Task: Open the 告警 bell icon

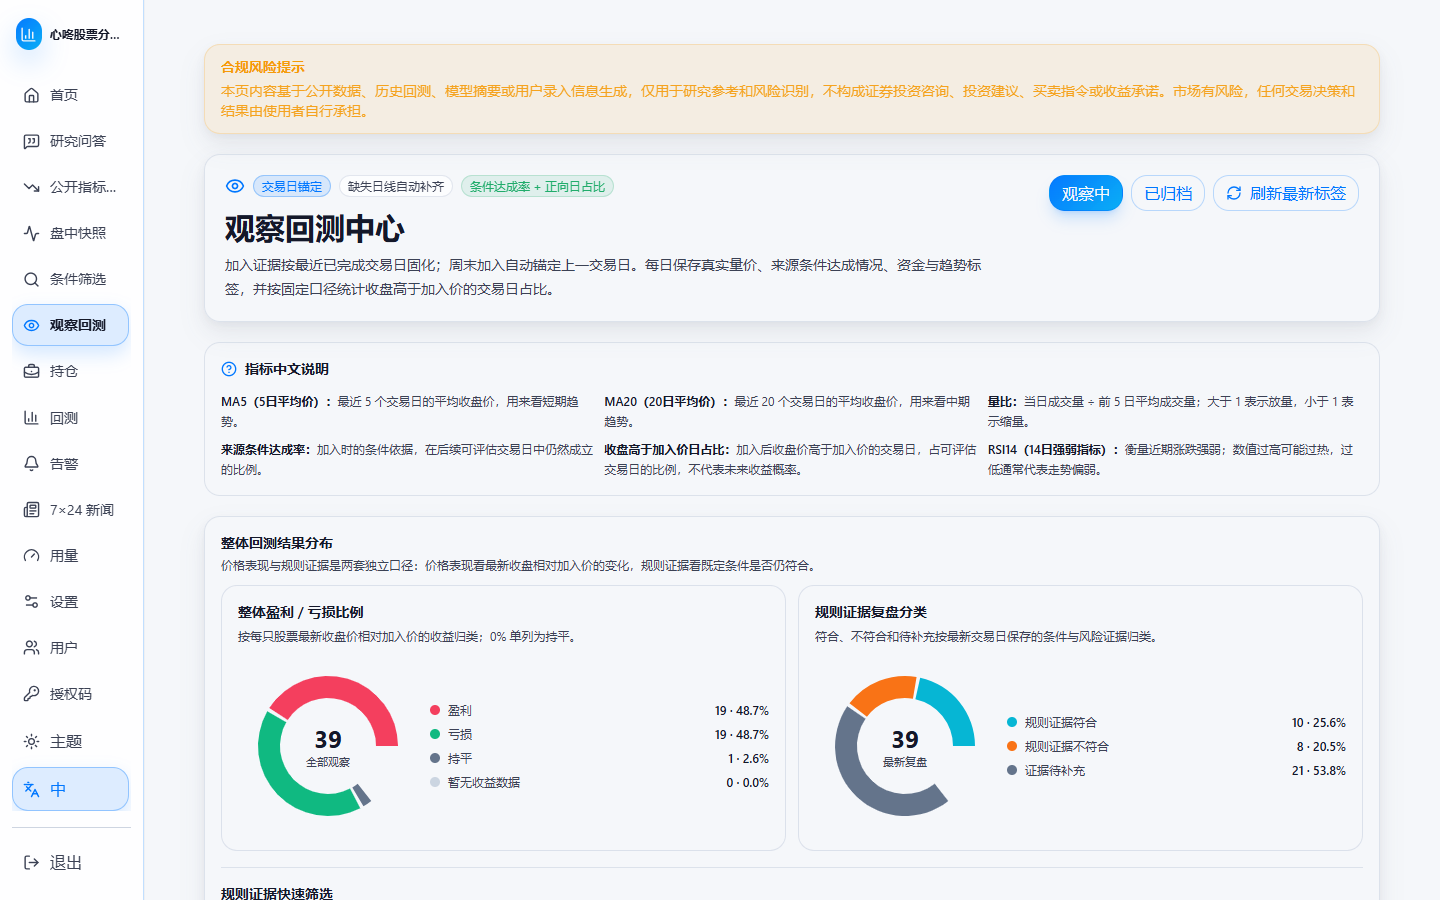Action: [x=31, y=464]
